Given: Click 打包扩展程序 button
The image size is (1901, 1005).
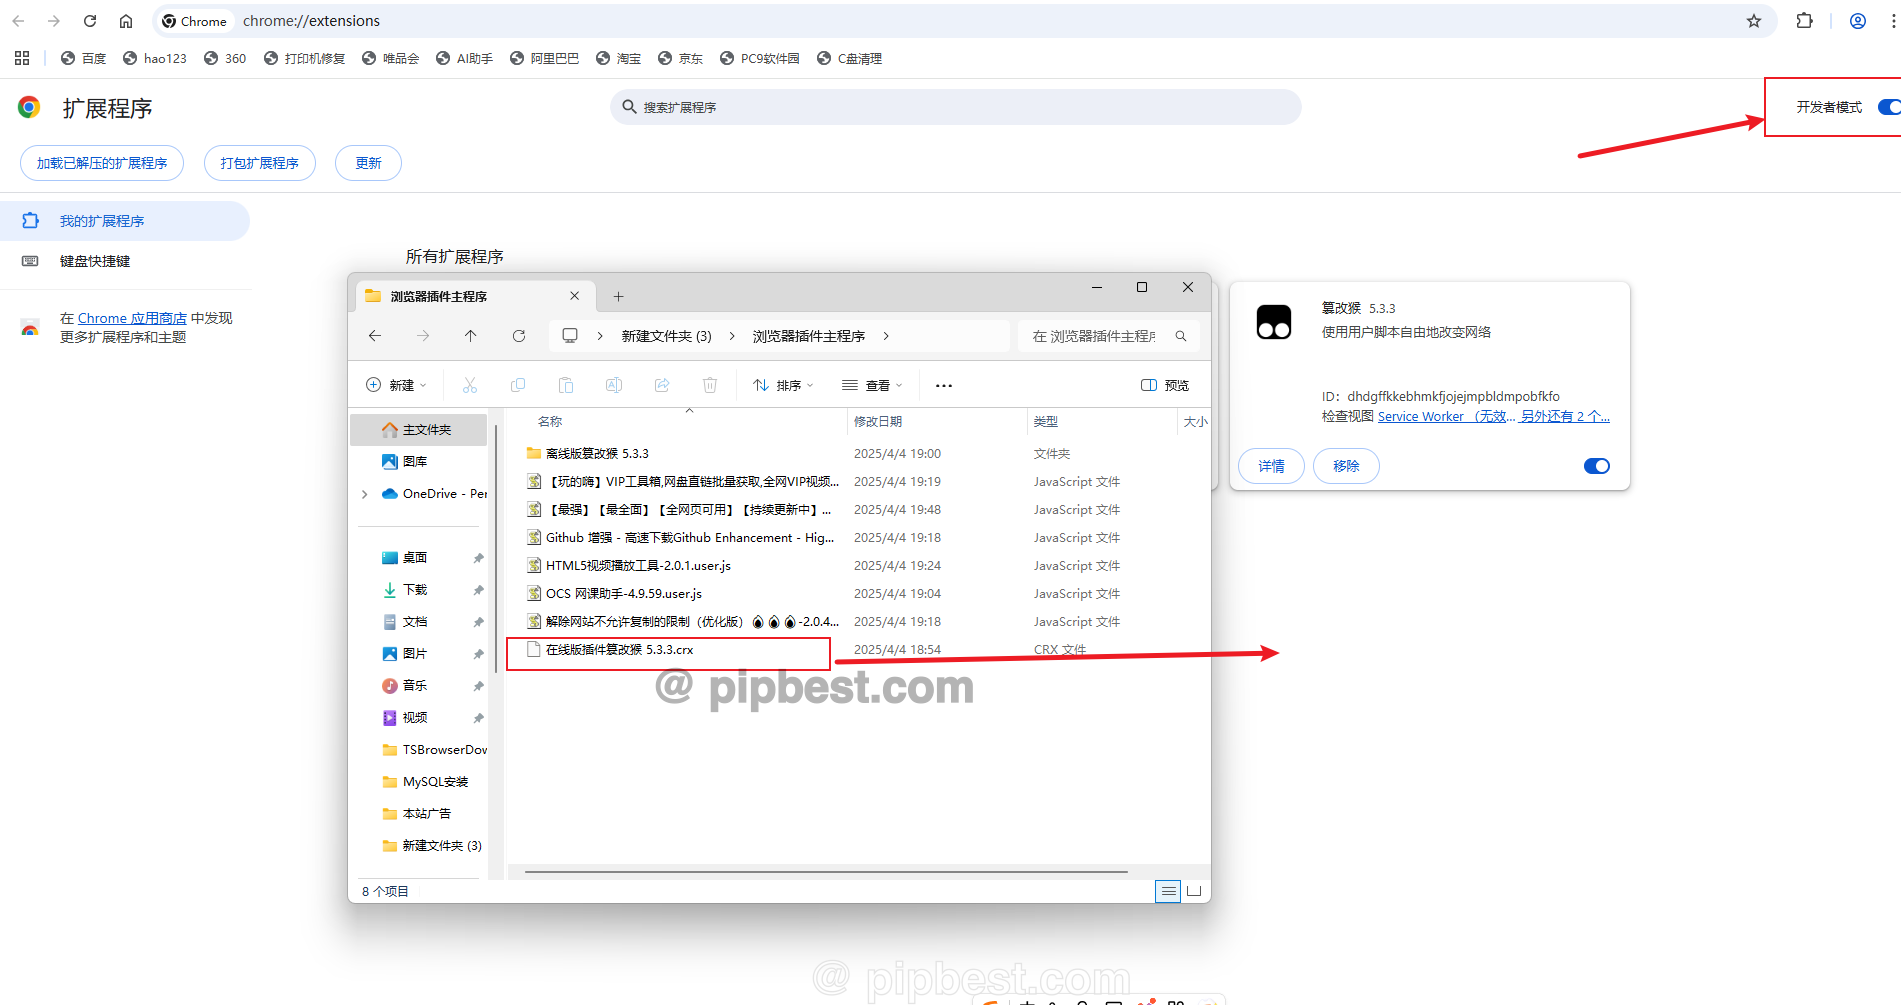Looking at the screenshot, I should [260, 163].
